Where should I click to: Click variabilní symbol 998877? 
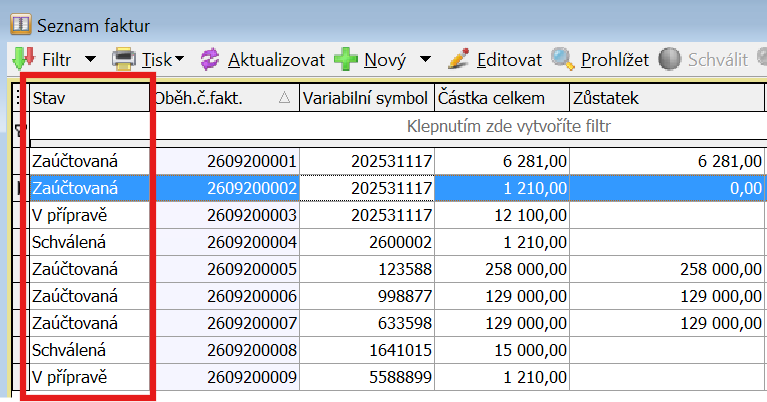(405, 296)
